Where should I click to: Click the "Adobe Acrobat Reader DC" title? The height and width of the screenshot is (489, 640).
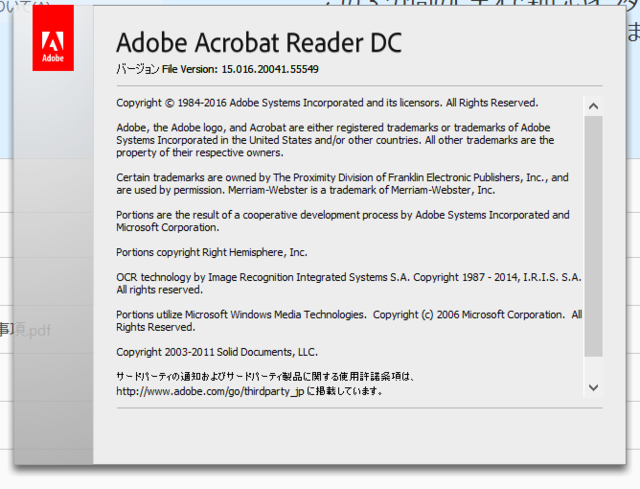click(259, 43)
